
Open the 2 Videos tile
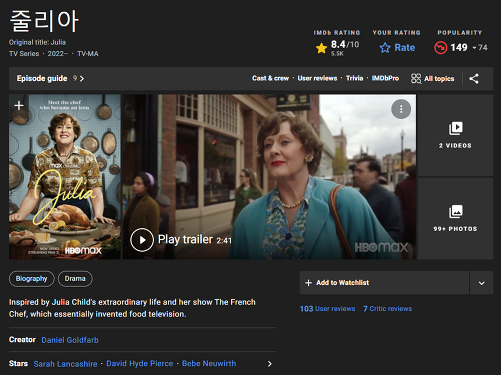click(455, 135)
